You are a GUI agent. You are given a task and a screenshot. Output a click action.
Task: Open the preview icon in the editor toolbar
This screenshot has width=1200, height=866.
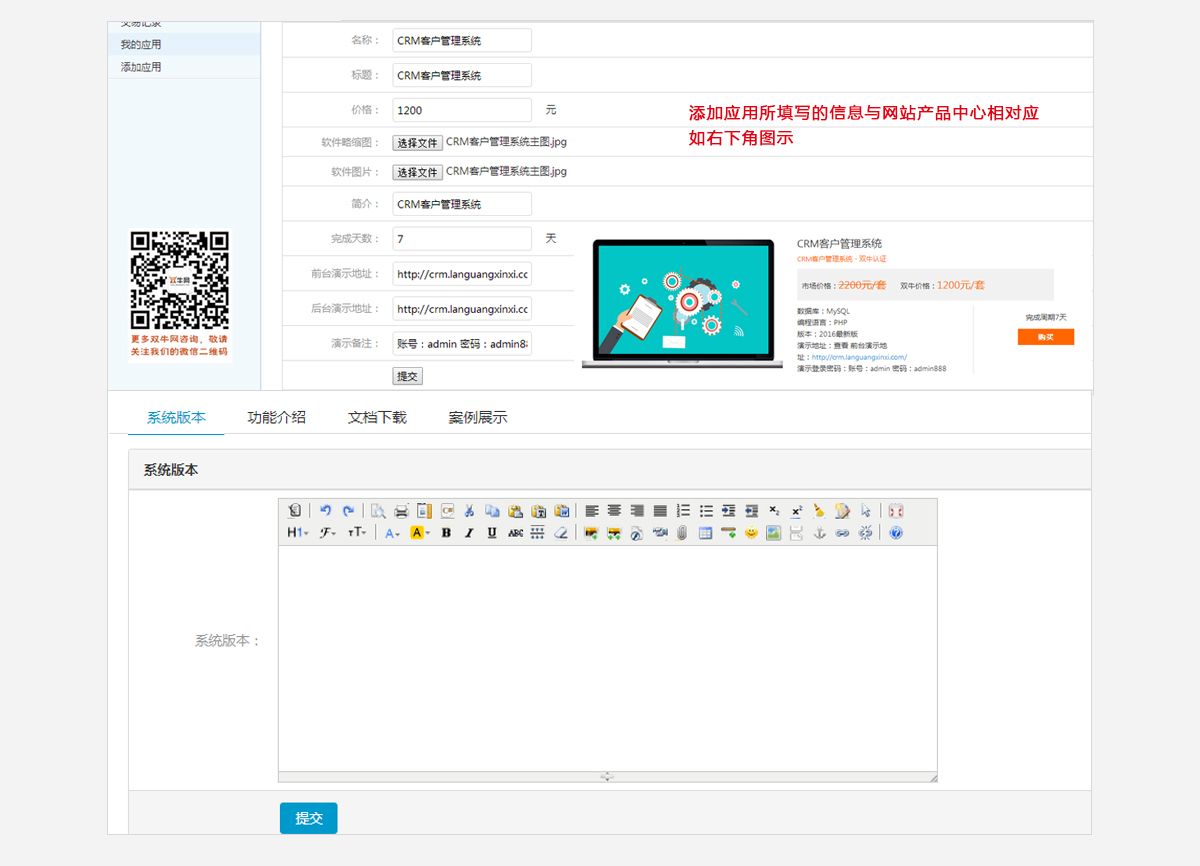tap(379, 510)
